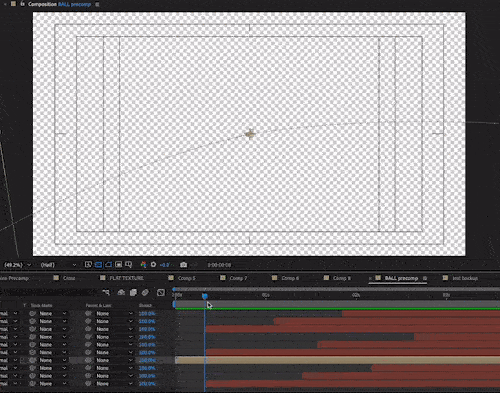
Task: Click the top layer's 100.0% stretch value
Action: click(x=147, y=314)
